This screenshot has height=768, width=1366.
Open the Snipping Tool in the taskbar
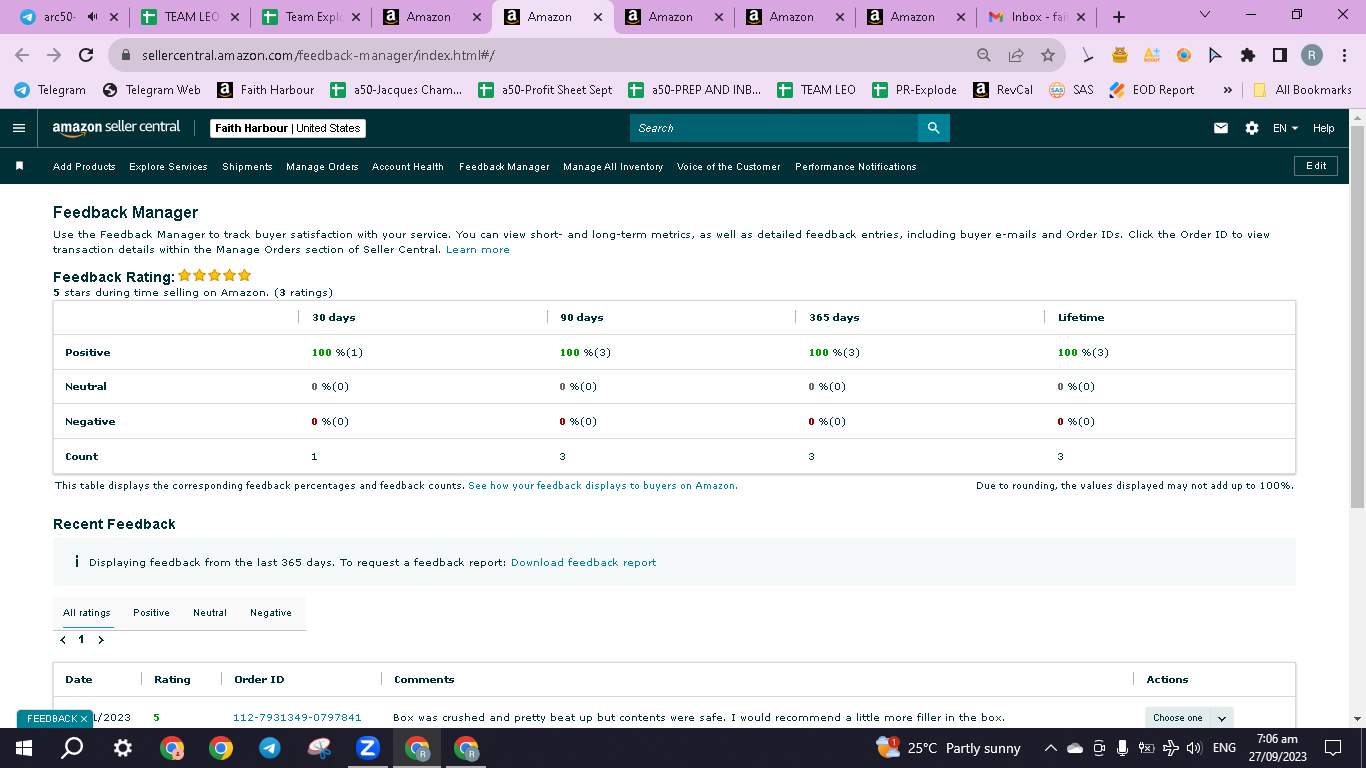(x=318, y=748)
